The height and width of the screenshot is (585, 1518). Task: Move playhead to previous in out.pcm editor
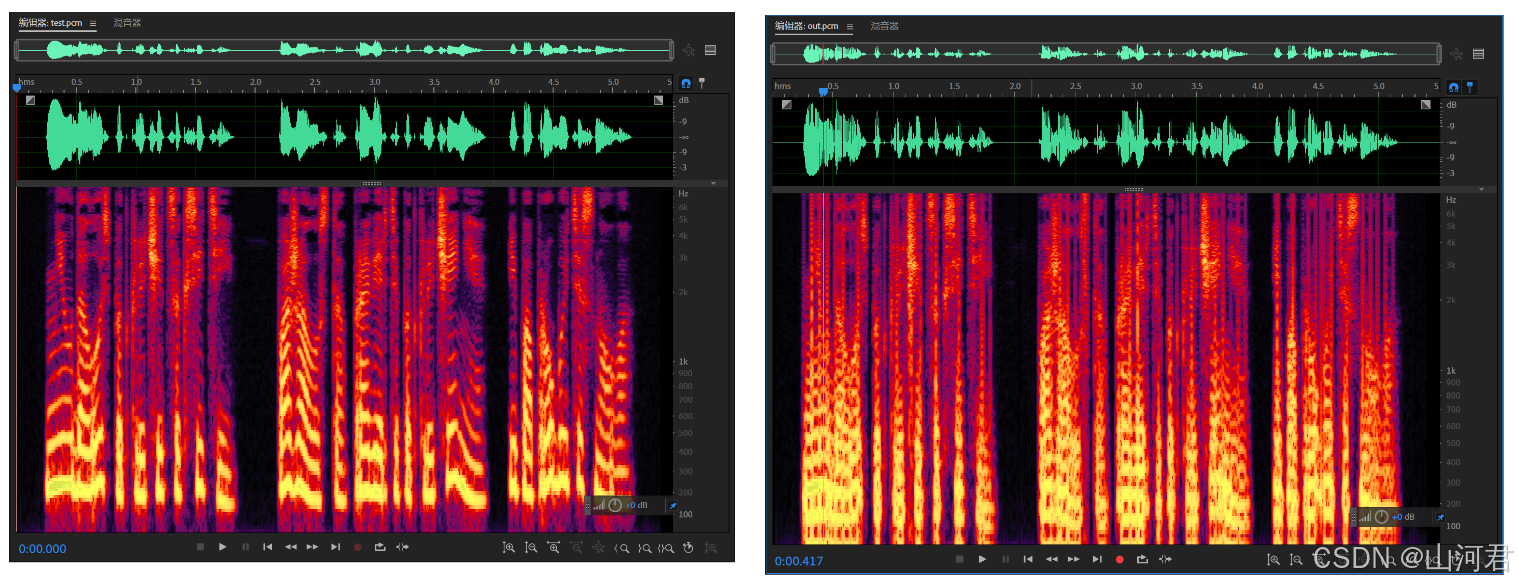coord(1028,560)
